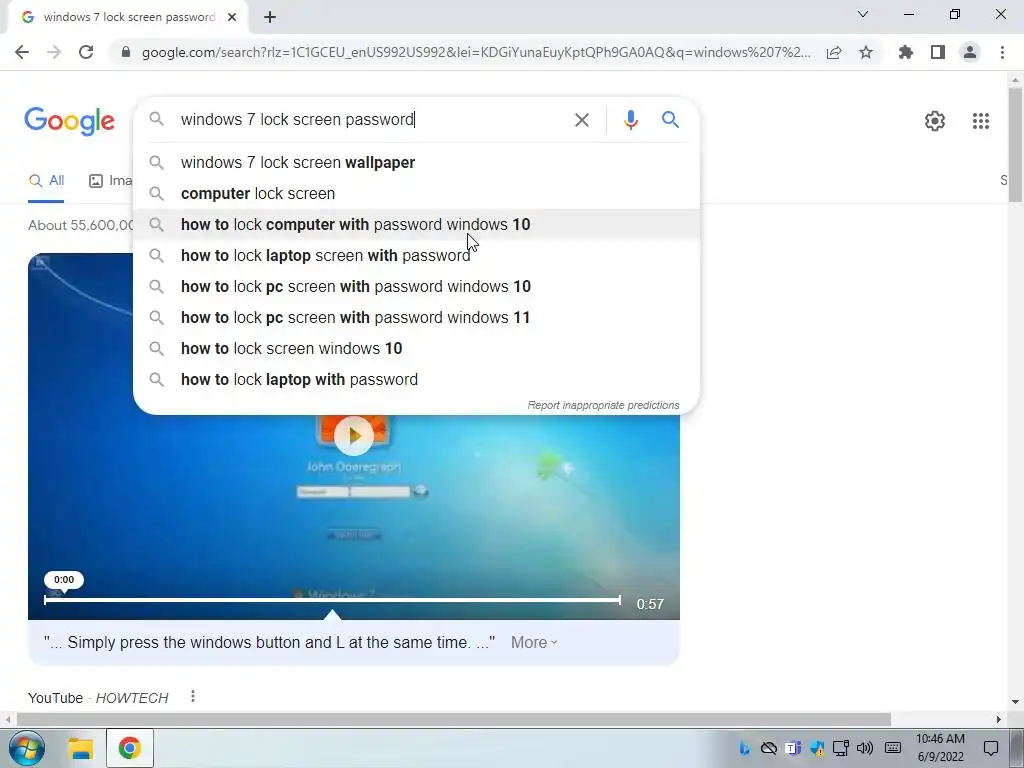This screenshot has height=768, width=1024.
Task: Pick how to lock computer with password windows 10
Action: (x=416, y=225)
